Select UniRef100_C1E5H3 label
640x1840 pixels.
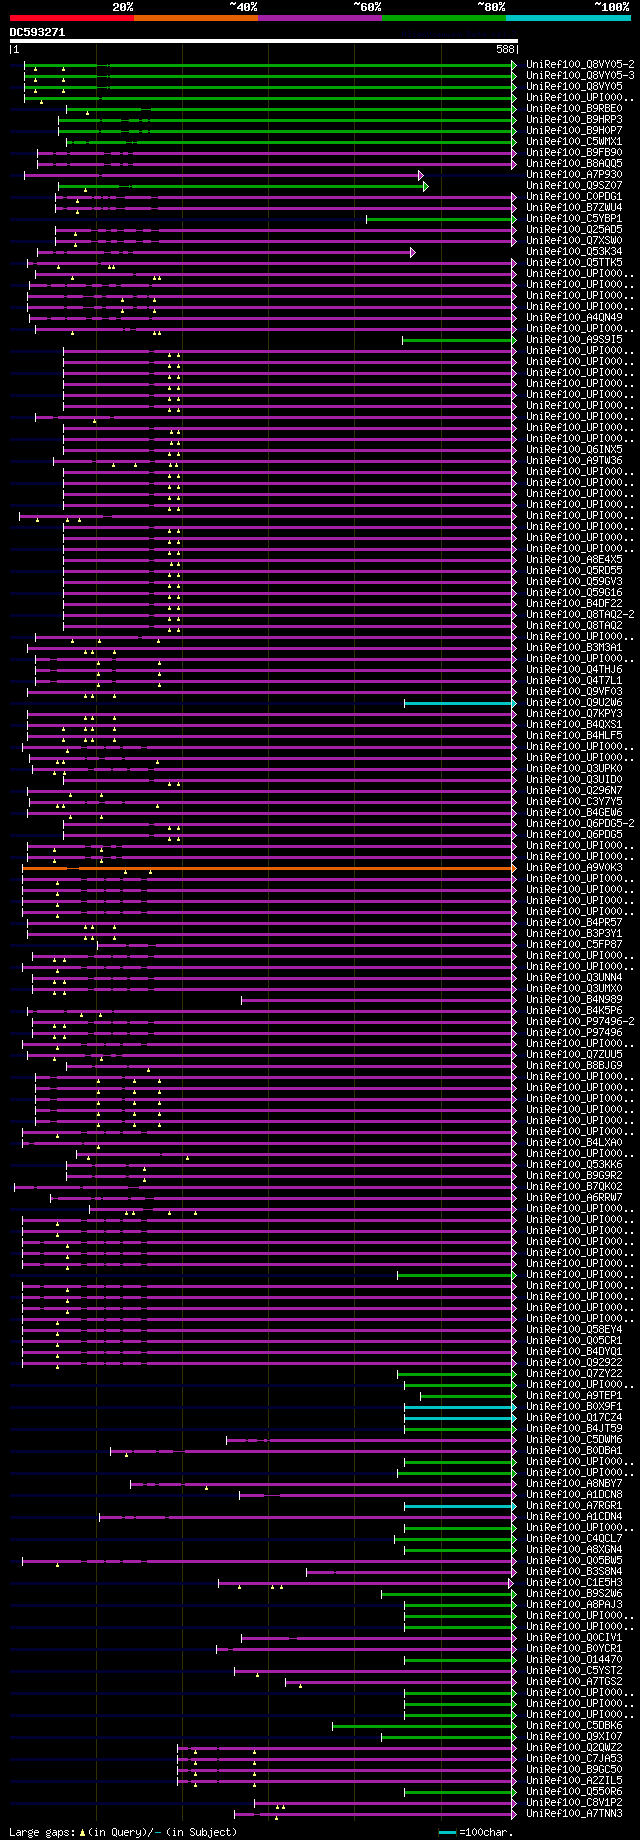click(574, 1582)
